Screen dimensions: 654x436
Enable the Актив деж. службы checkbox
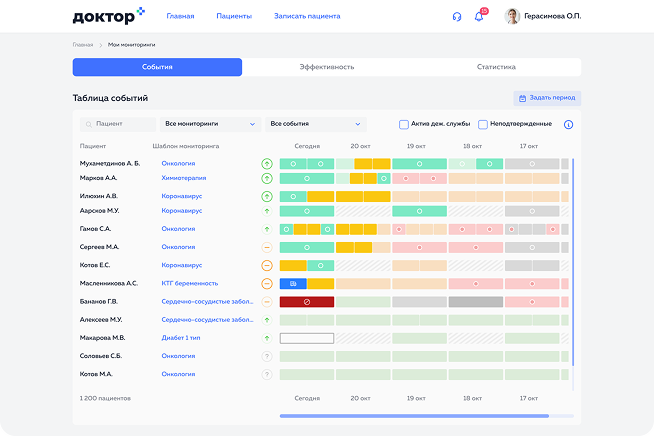click(x=404, y=125)
